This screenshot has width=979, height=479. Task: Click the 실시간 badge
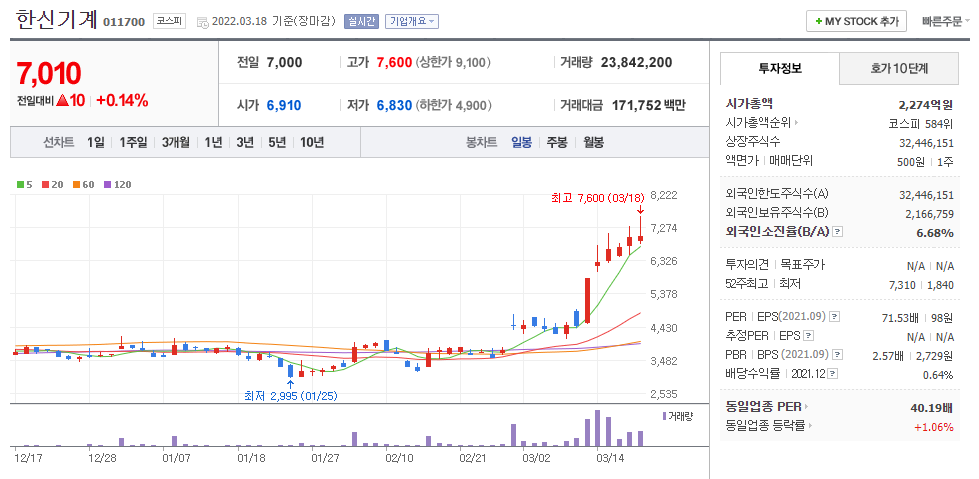(361, 21)
